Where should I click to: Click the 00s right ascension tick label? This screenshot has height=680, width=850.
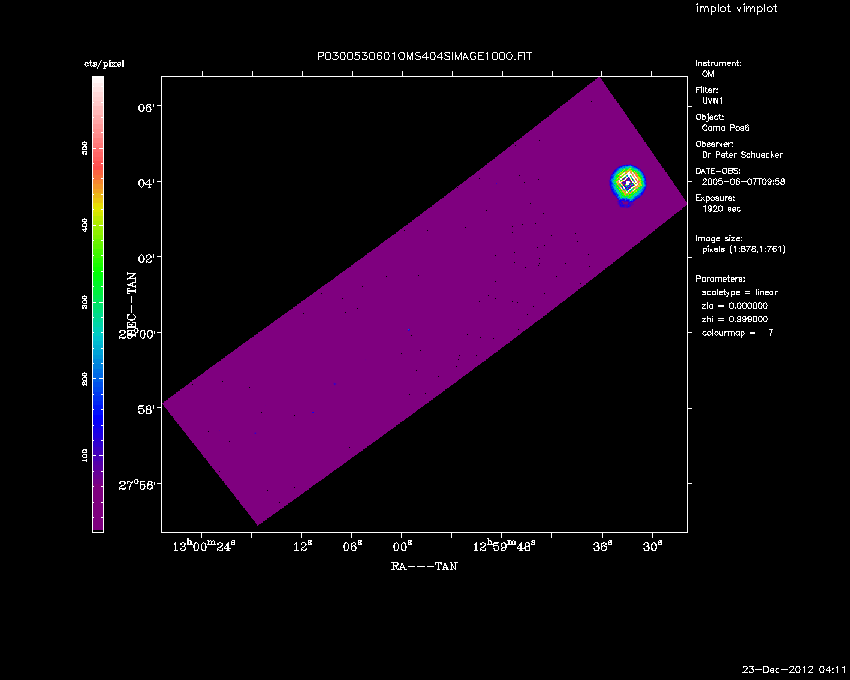pos(402,546)
